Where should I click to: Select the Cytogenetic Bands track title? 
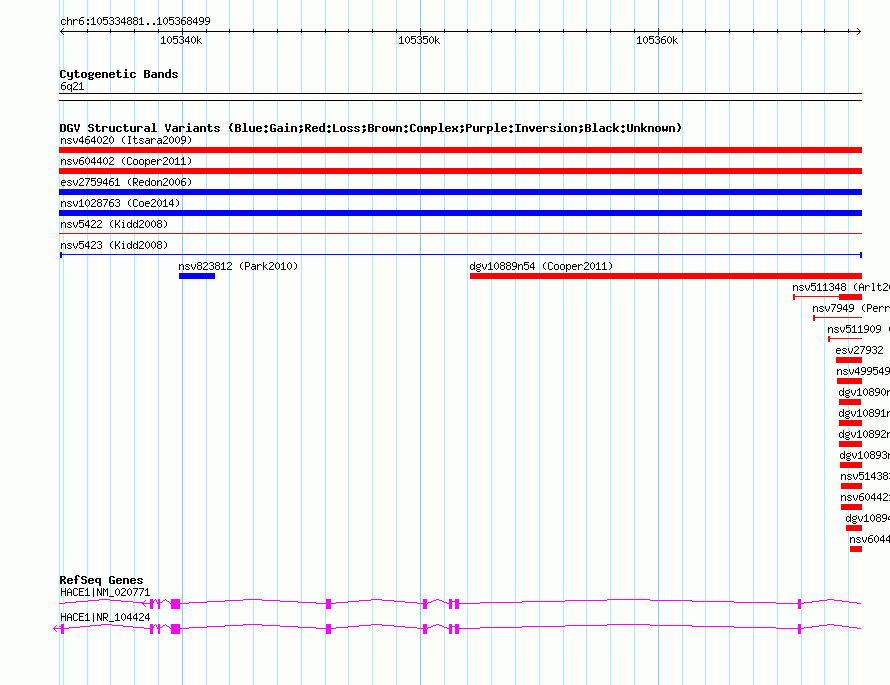119,74
